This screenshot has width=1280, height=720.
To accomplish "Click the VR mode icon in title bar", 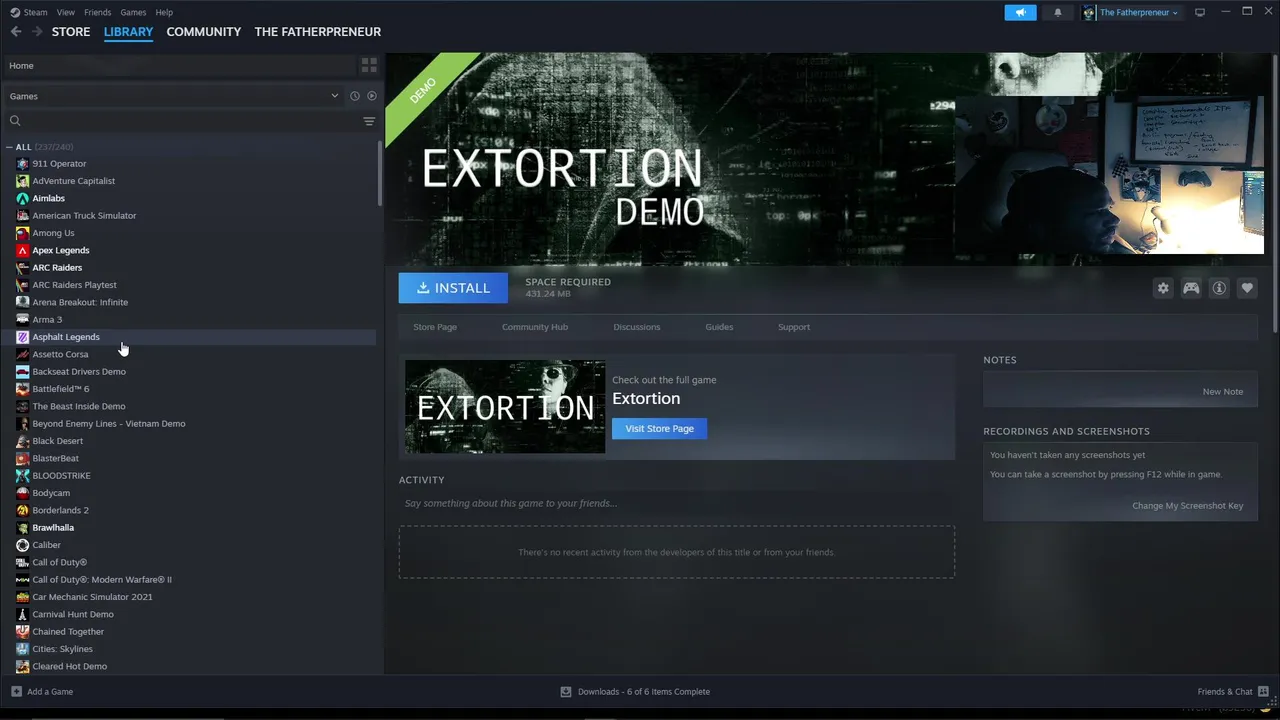I will [1200, 12].
